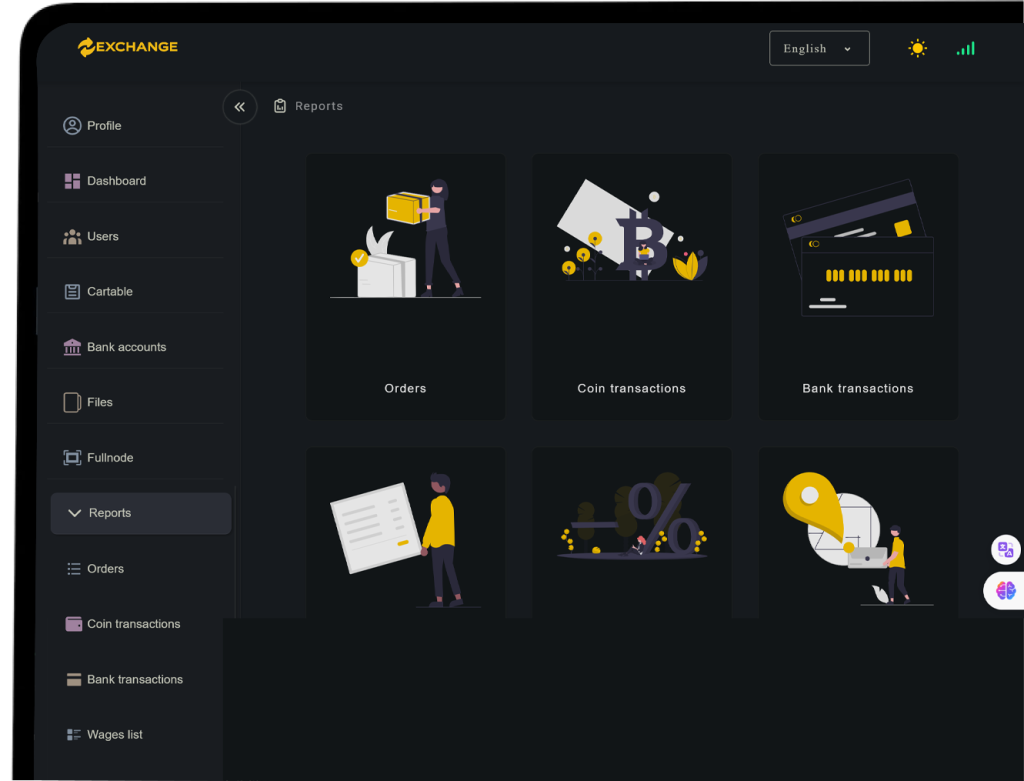This screenshot has width=1024, height=781.
Task: Click the Dashboard grid icon
Action: tap(72, 181)
